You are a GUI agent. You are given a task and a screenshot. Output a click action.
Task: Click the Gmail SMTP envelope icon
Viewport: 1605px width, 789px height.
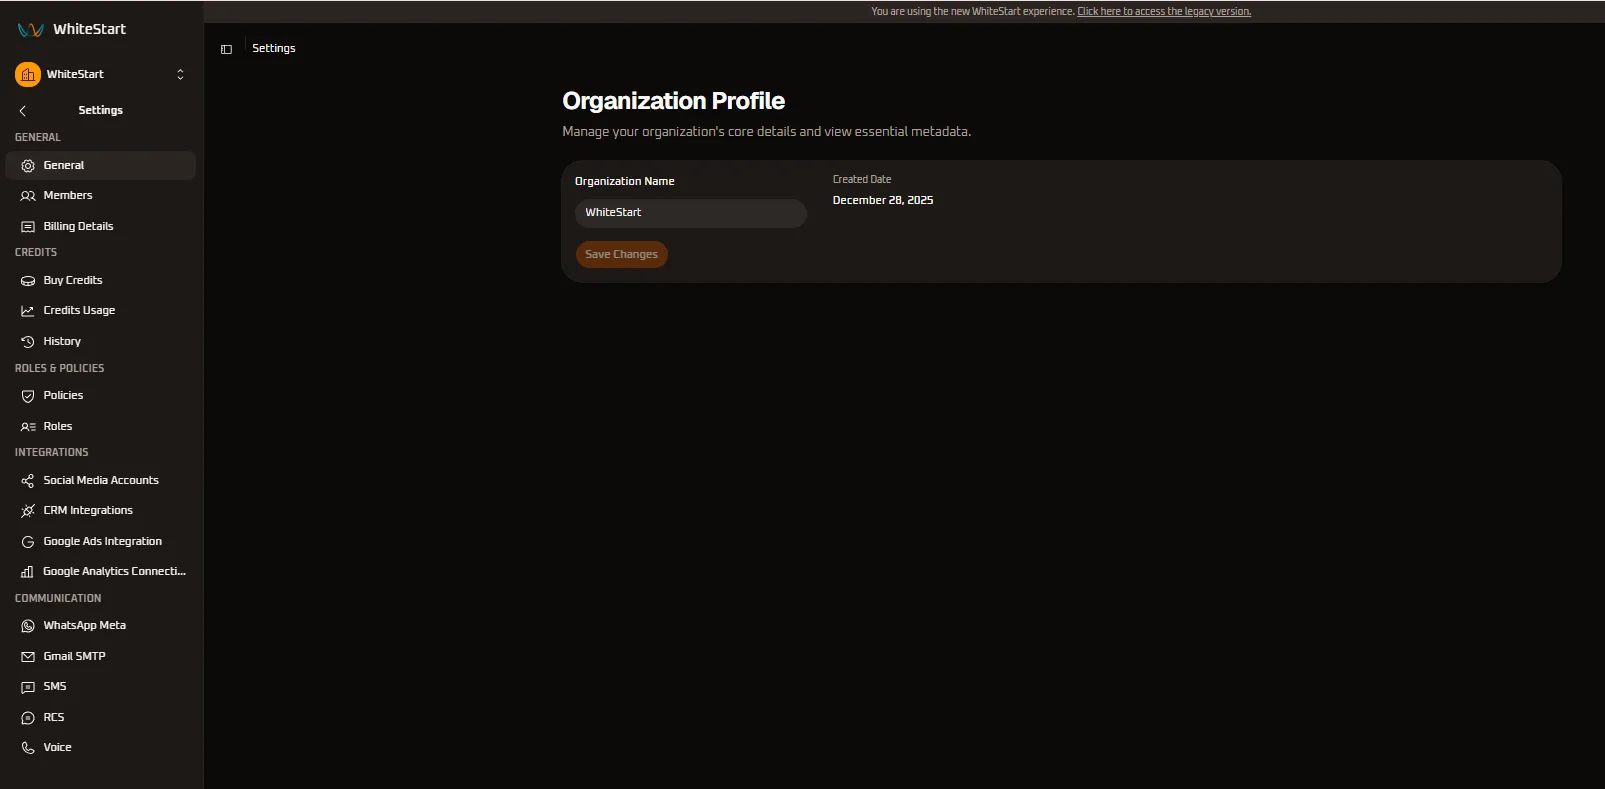[28, 657]
